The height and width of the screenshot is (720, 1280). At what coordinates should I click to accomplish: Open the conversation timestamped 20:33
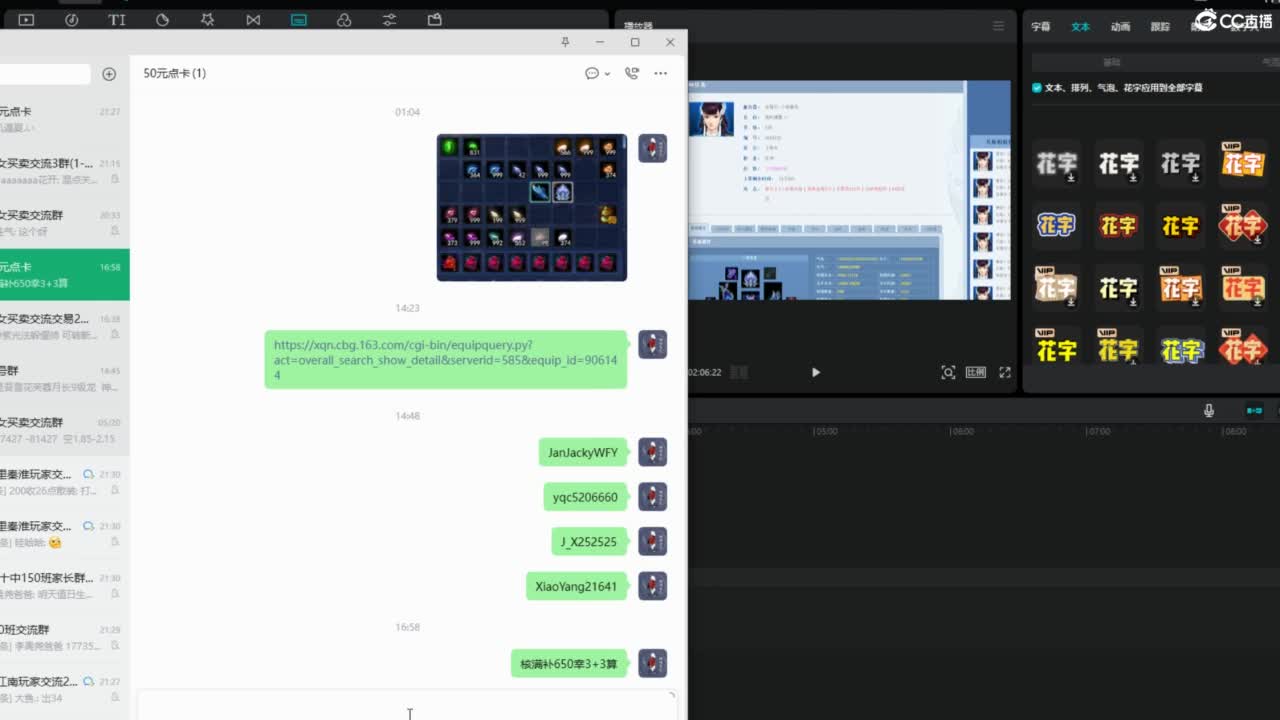click(64, 223)
